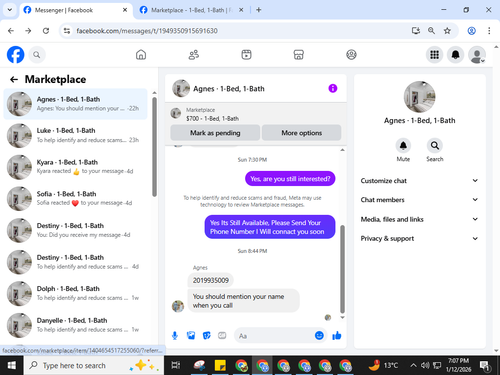Open the Facebook search magnifier
The height and width of the screenshot is (375, 500).
[x=37, y=55]
